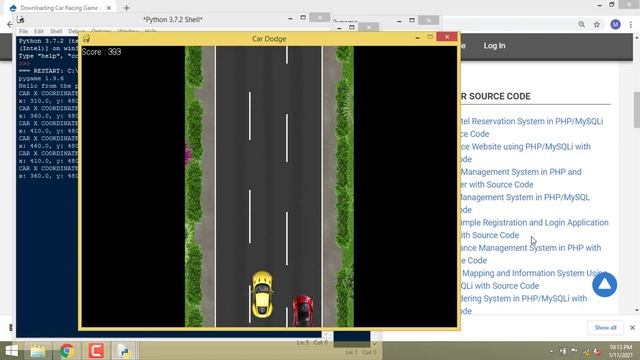Click the Chrome back arrow
The width and height of the screenshot is (640, 360).
(10, 24)
